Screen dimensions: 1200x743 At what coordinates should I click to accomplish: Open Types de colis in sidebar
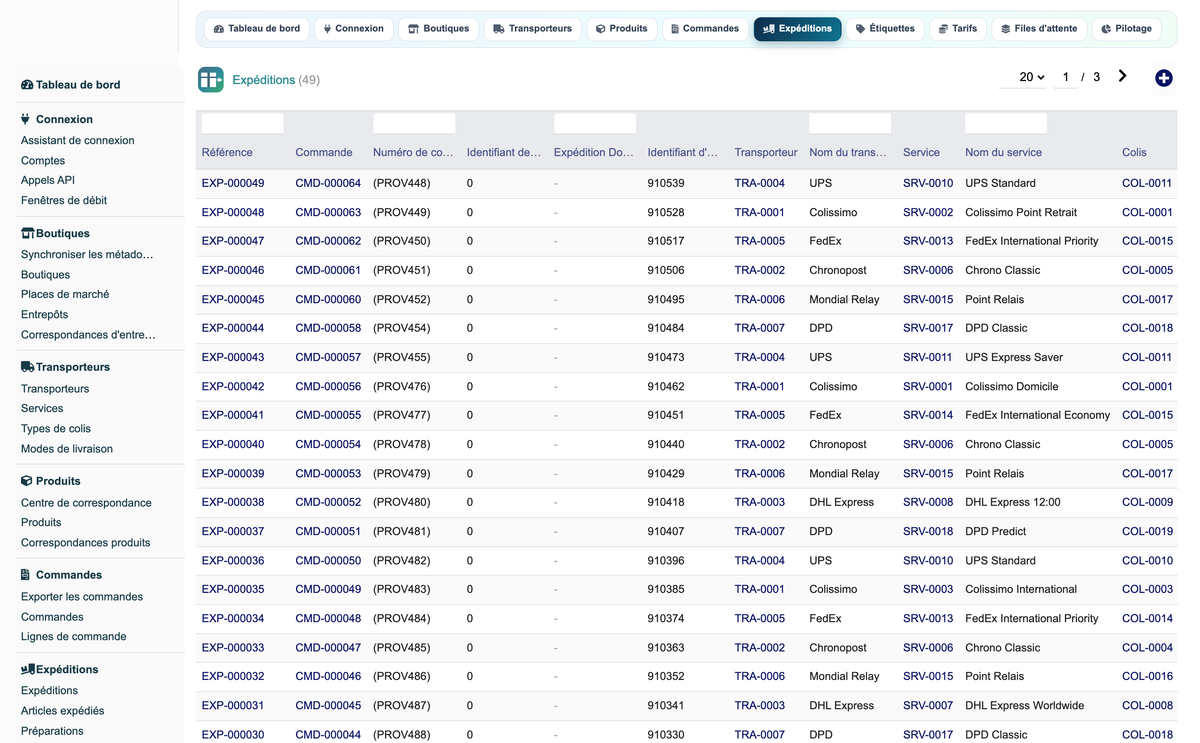point(56,429)
